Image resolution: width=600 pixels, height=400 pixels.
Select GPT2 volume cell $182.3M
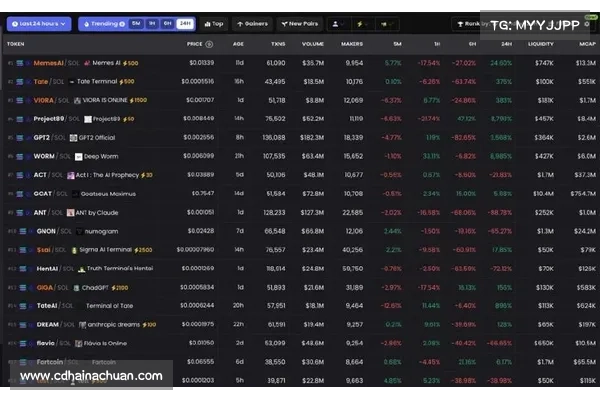point(312,137)
